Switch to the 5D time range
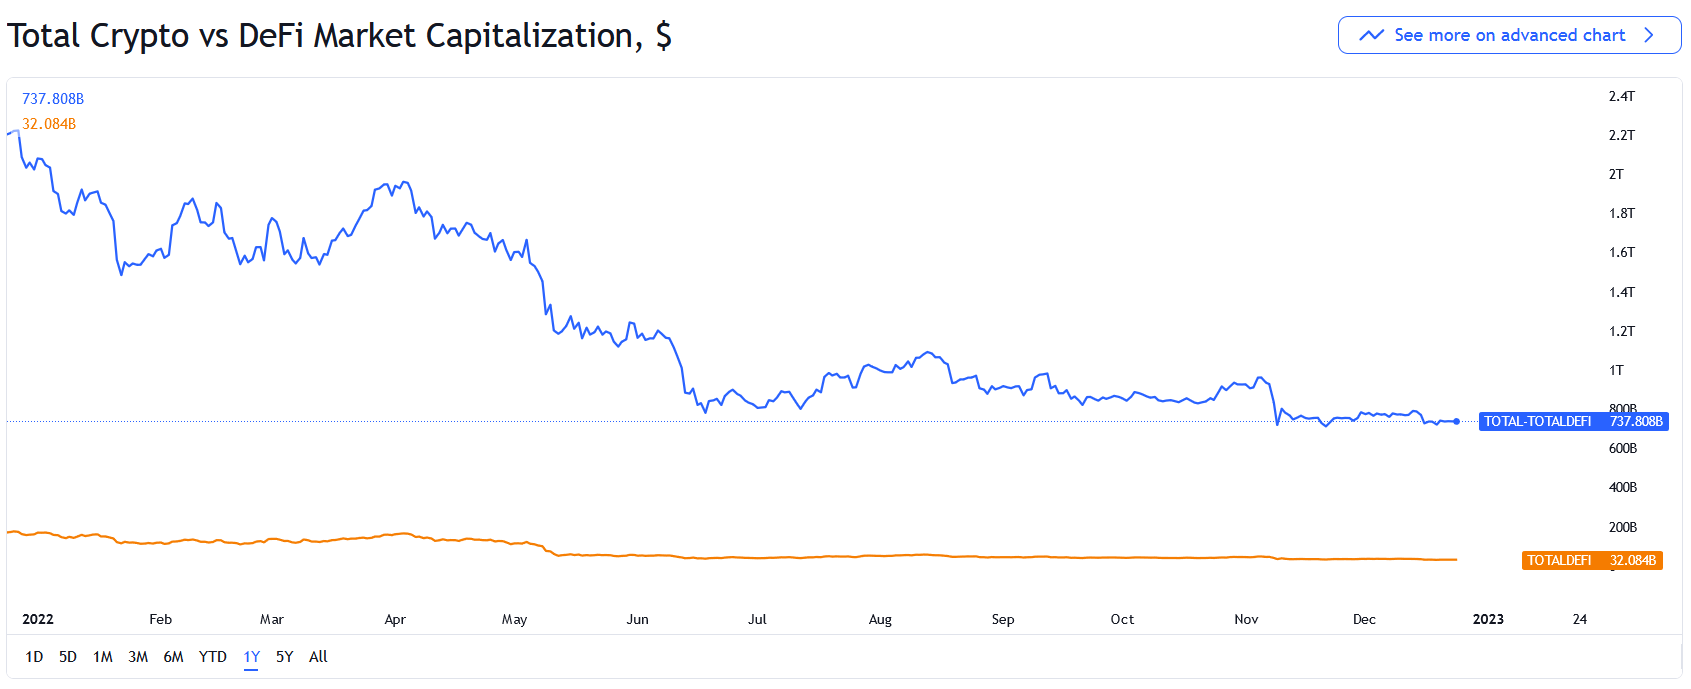1691x689 pixels. click(68, 657)
